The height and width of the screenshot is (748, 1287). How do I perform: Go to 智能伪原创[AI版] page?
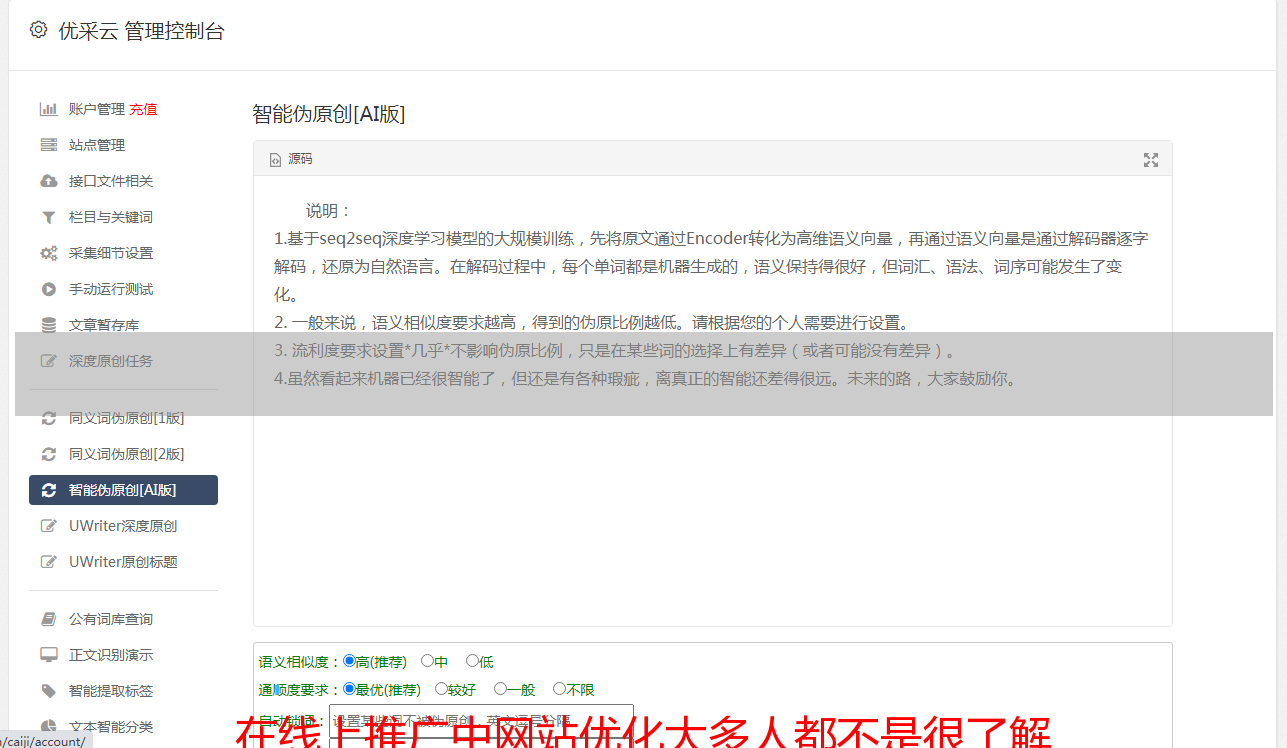coord(123,490)
